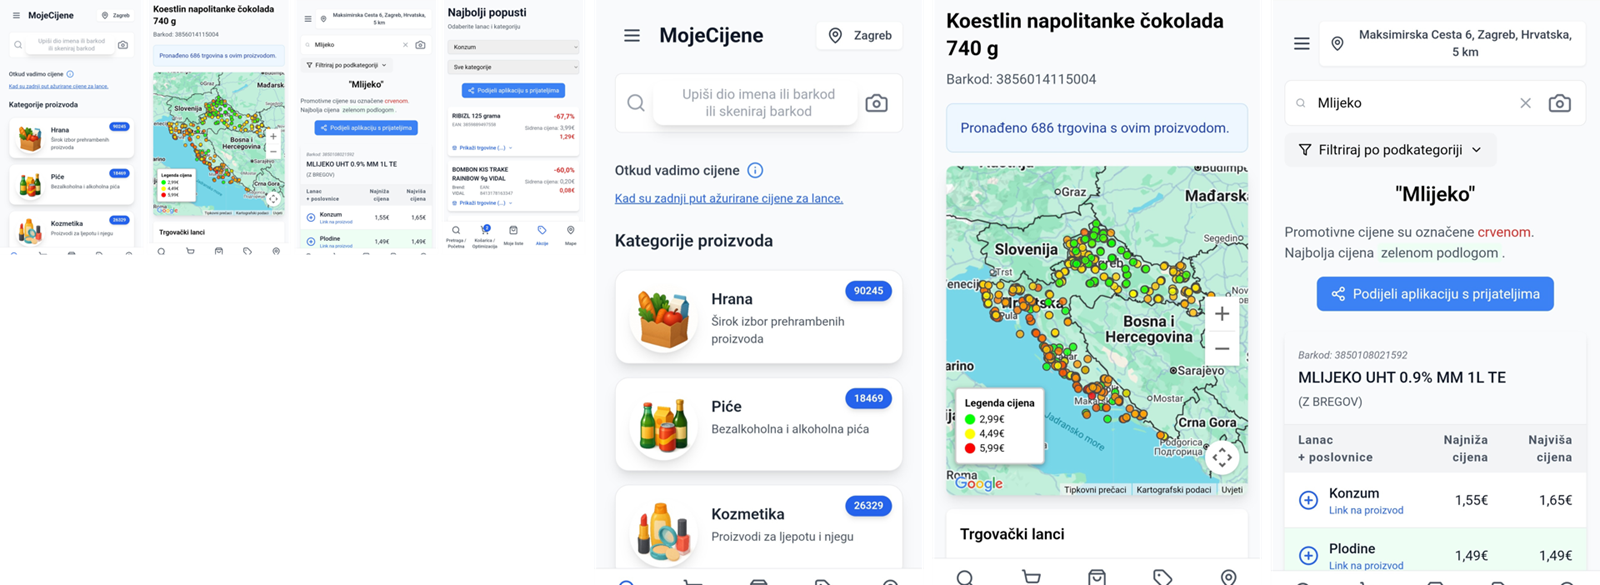This screenshot has width=1600, height=585.
Task: Open the Sve kategorije dropdown
Action: point(513,67)
